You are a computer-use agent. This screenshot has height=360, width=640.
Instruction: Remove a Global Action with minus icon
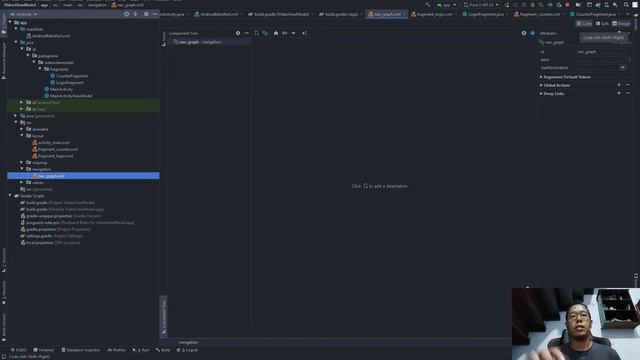pos(628,85)
